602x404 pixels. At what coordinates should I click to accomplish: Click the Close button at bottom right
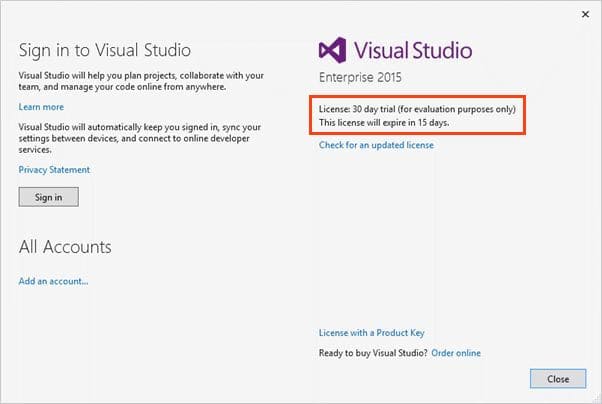(557, 379)
